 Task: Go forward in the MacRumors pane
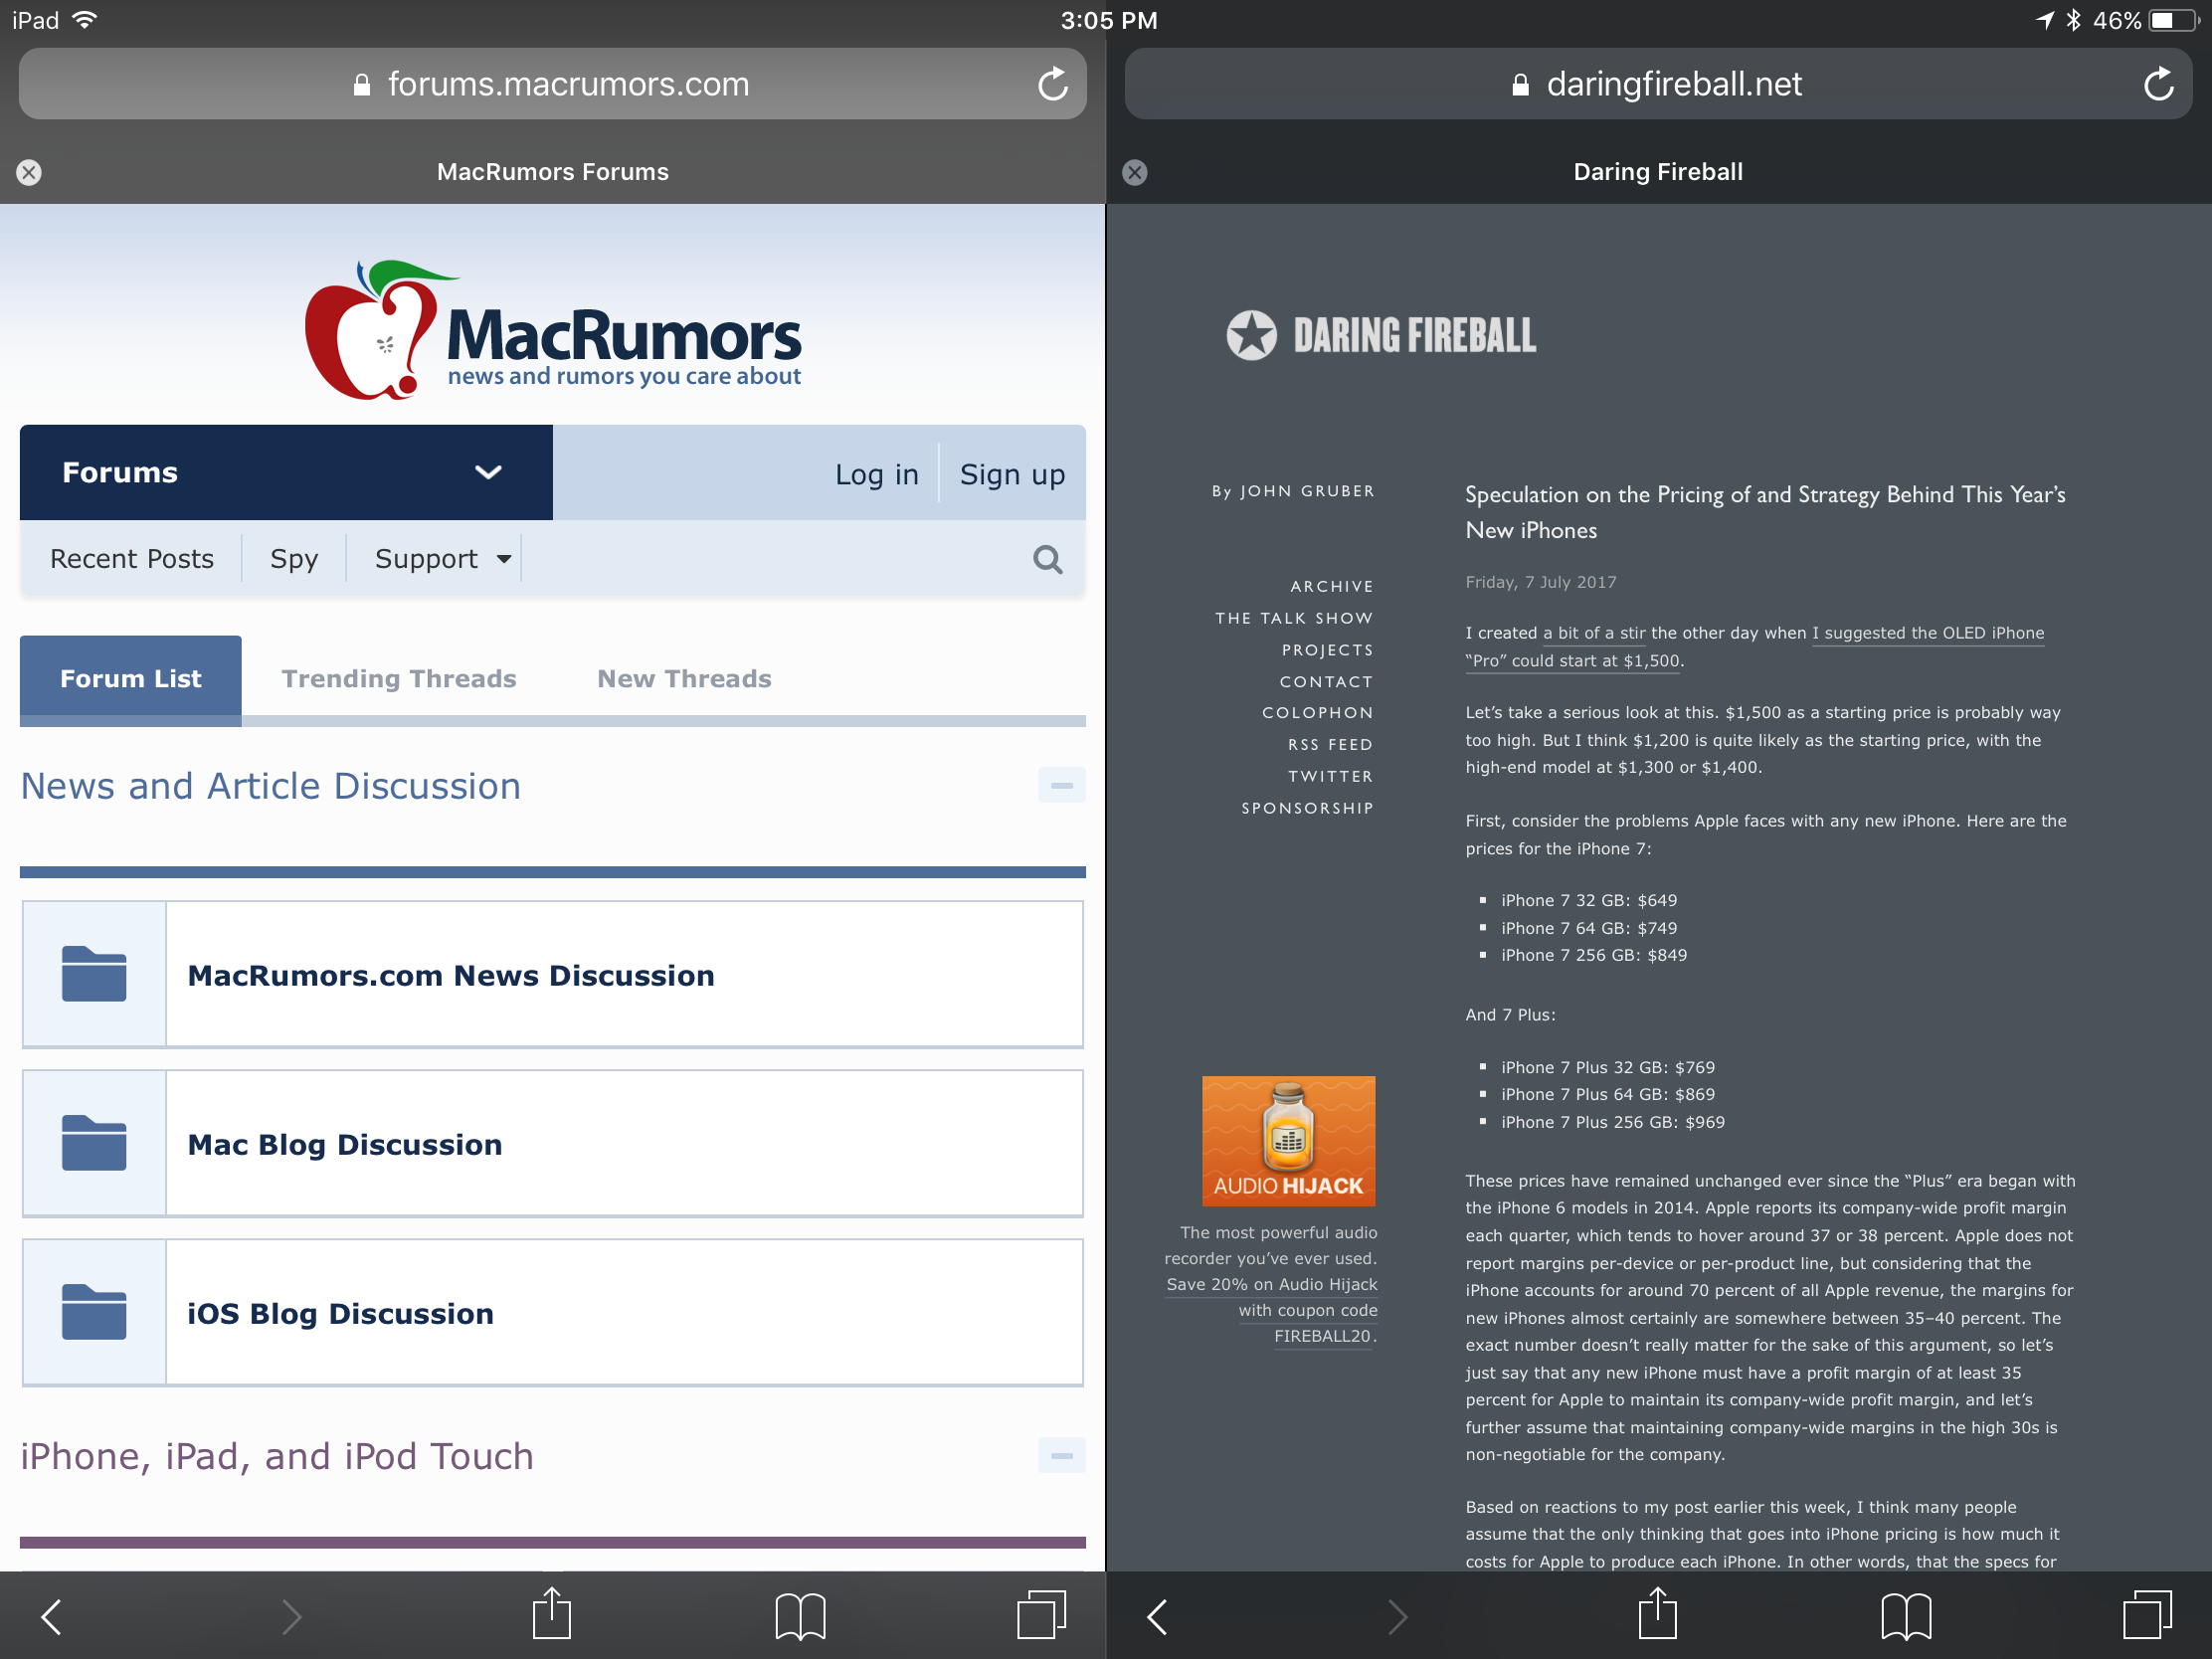(x=291, y=1616)
